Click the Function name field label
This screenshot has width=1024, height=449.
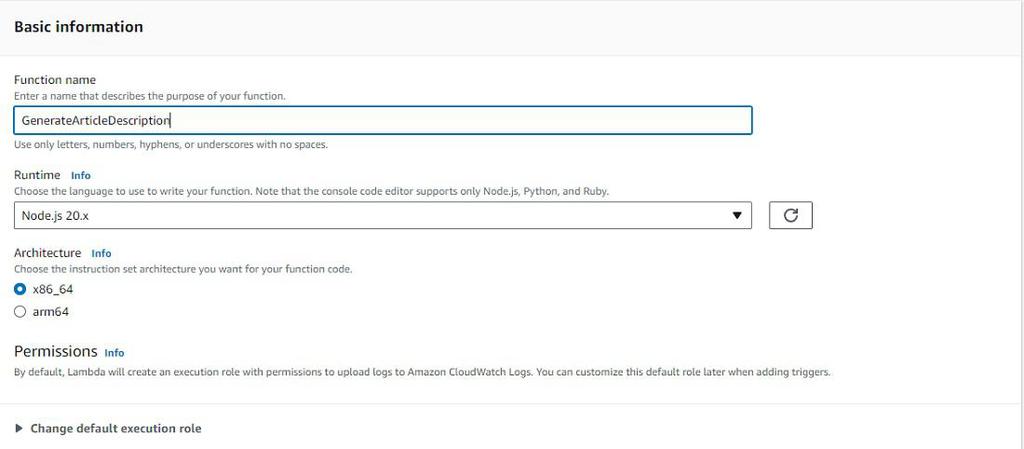coord(55,79)
